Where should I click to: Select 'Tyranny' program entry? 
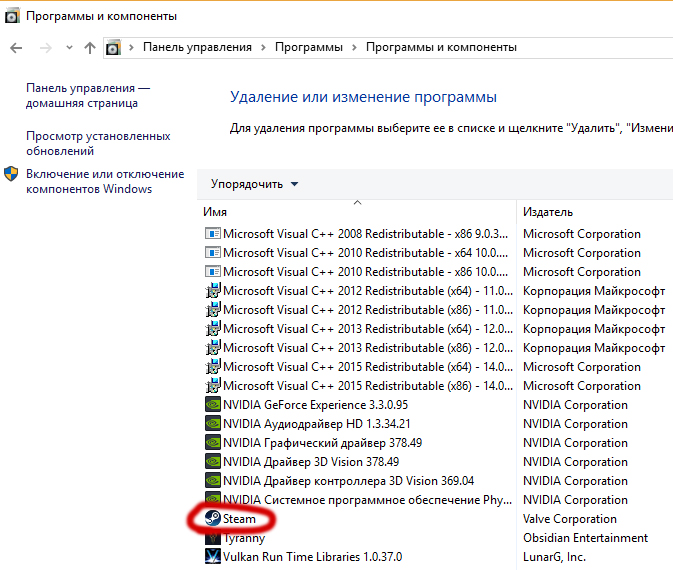click(x=244, y=538)
